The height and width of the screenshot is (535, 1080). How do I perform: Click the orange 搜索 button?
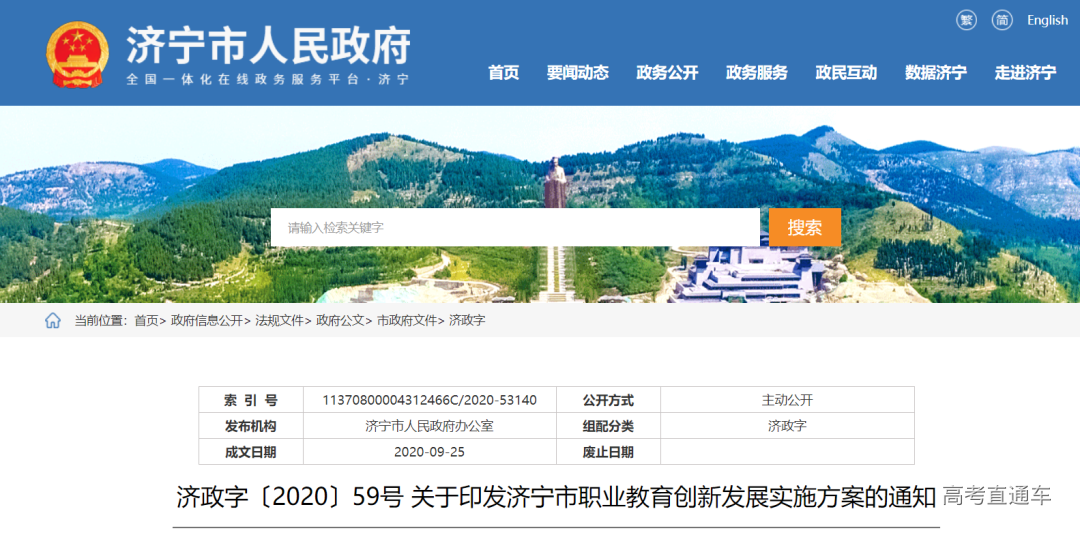pyautogui.click(x=804, y=227)
